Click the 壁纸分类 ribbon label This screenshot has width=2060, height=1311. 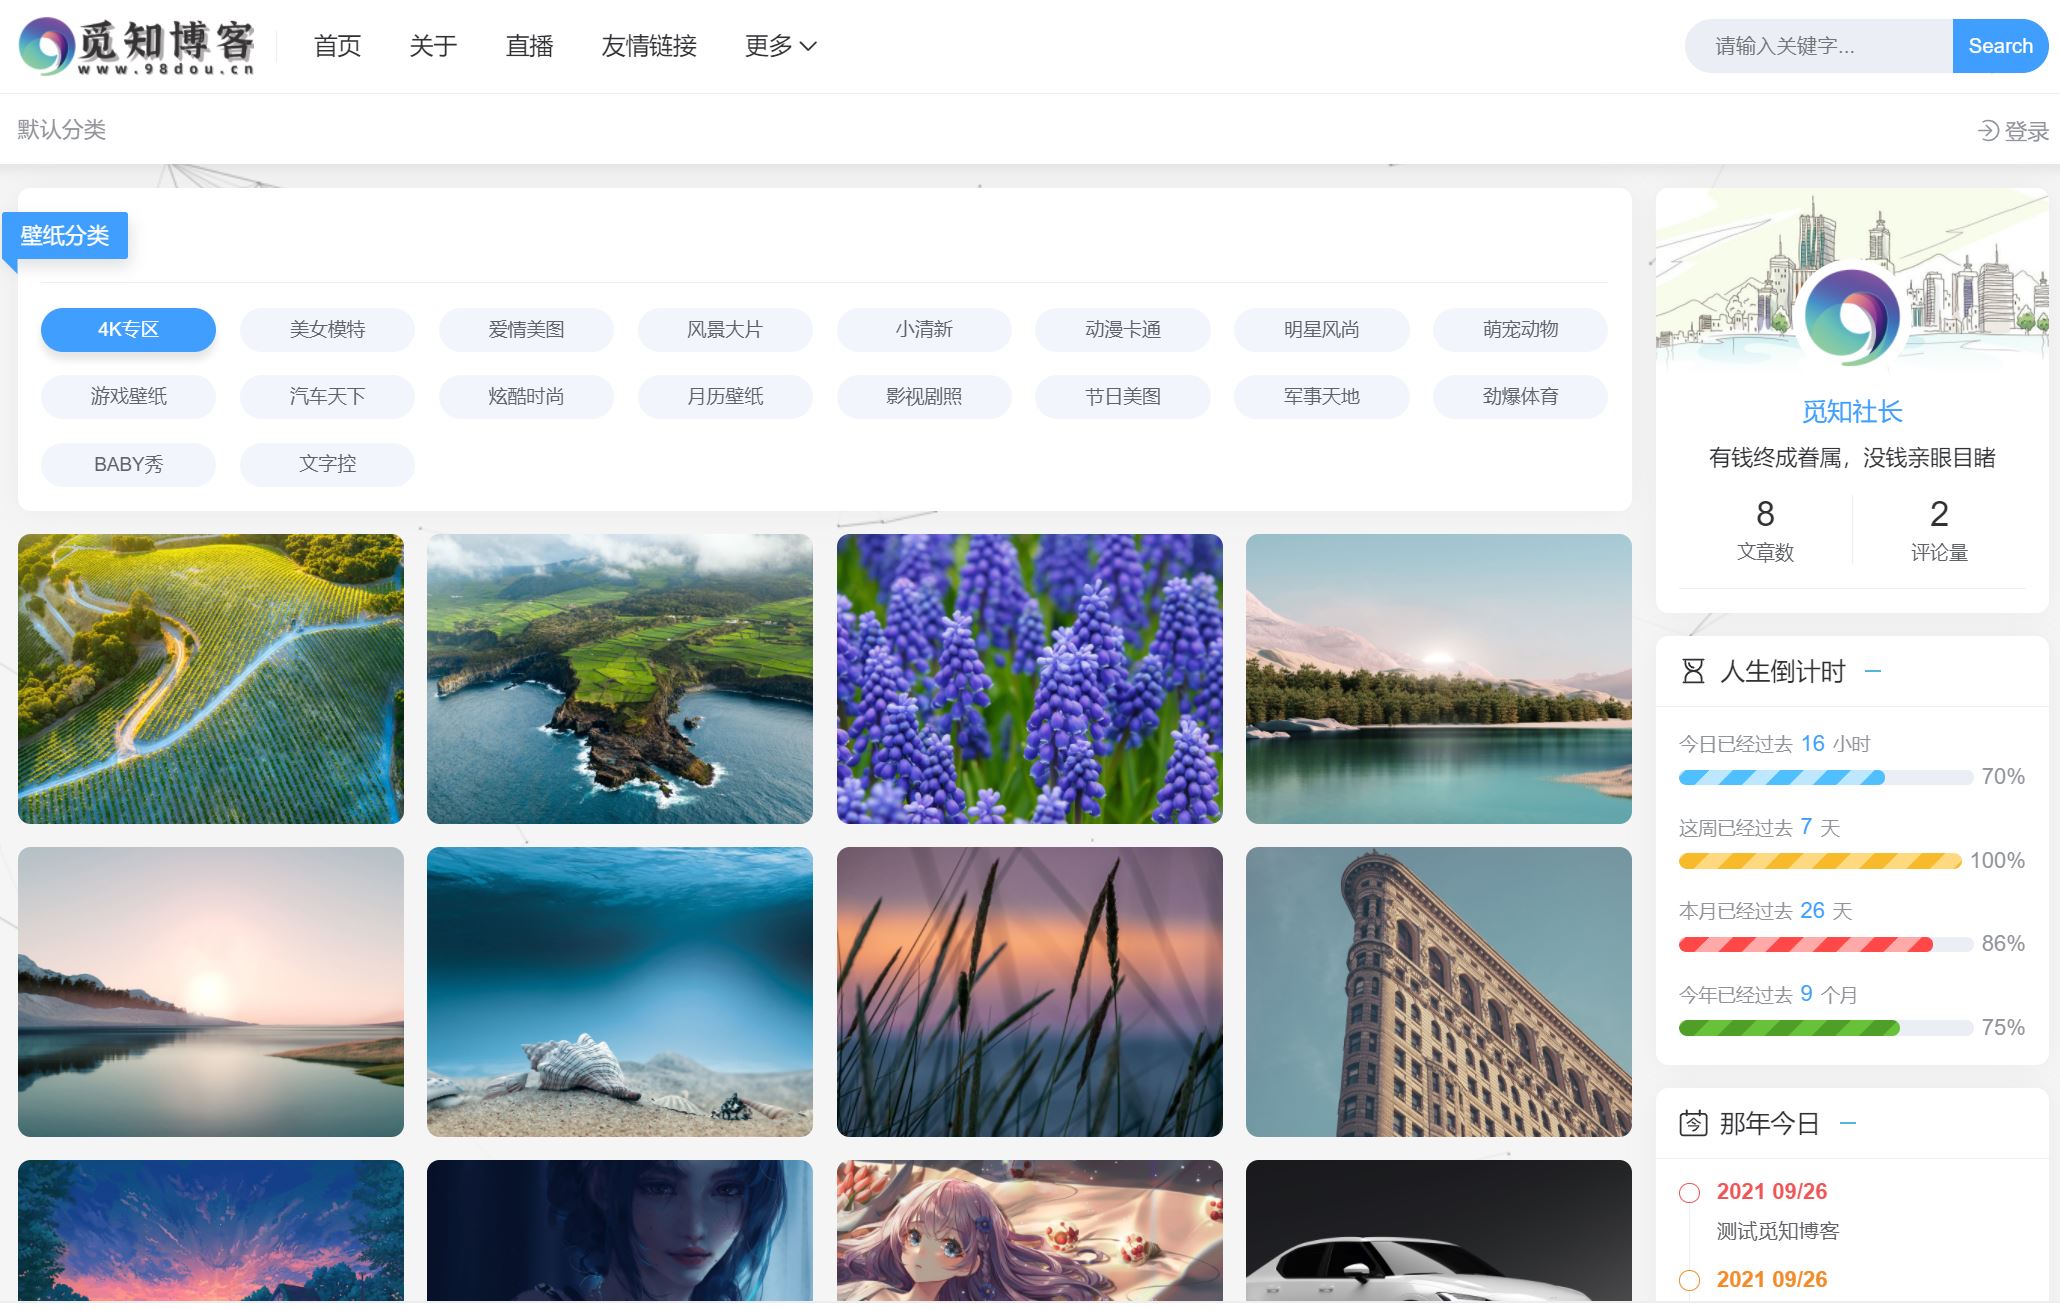pyautogui.click(x=65, y=236)
